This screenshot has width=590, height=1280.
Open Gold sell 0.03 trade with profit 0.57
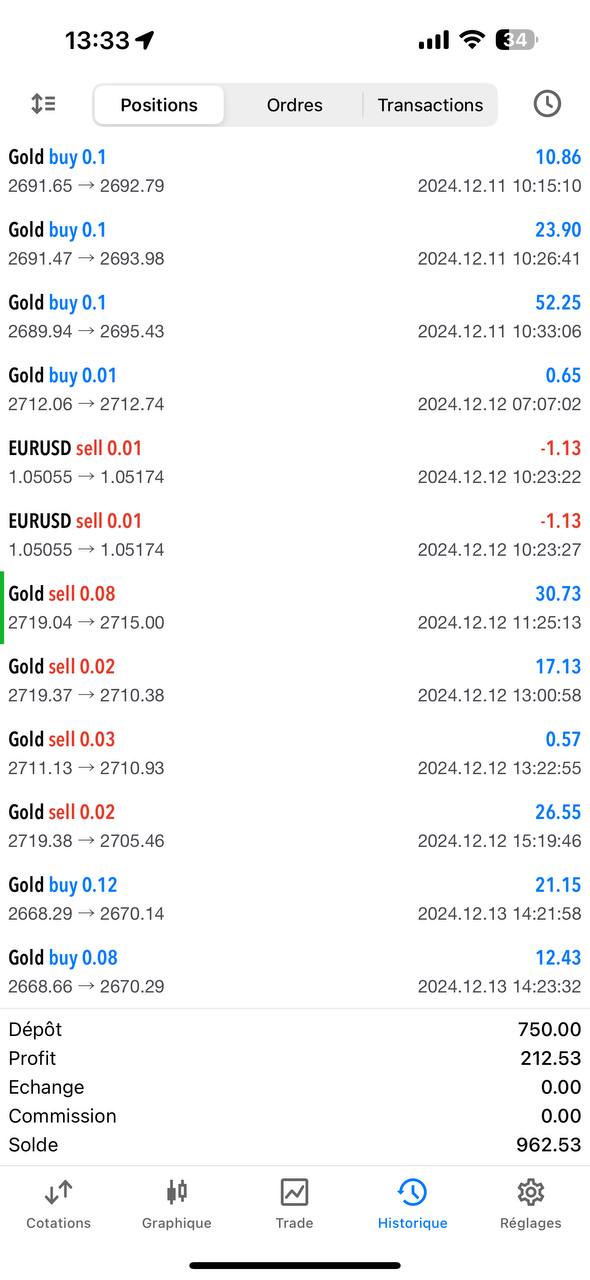[x=295, y=753]
